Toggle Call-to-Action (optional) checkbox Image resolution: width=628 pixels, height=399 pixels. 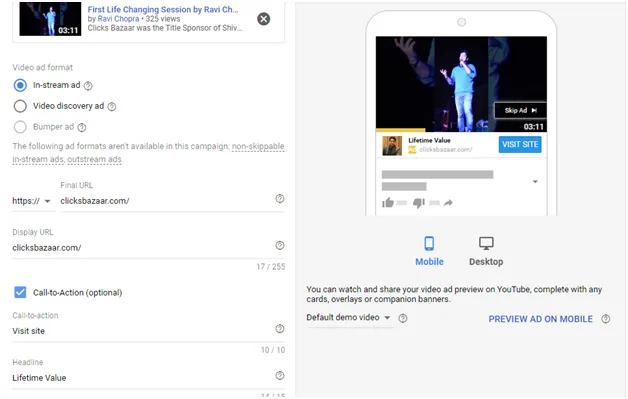20,292
